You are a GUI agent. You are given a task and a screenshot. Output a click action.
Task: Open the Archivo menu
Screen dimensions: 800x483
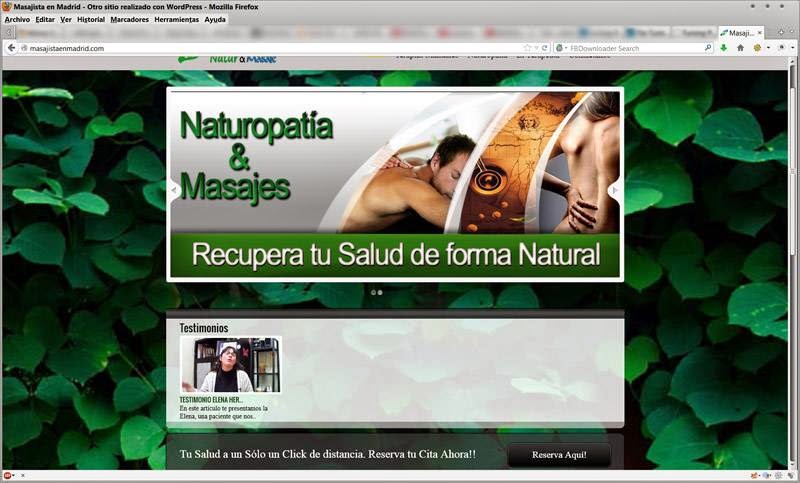pyautogui.click(x=17, y=19)
